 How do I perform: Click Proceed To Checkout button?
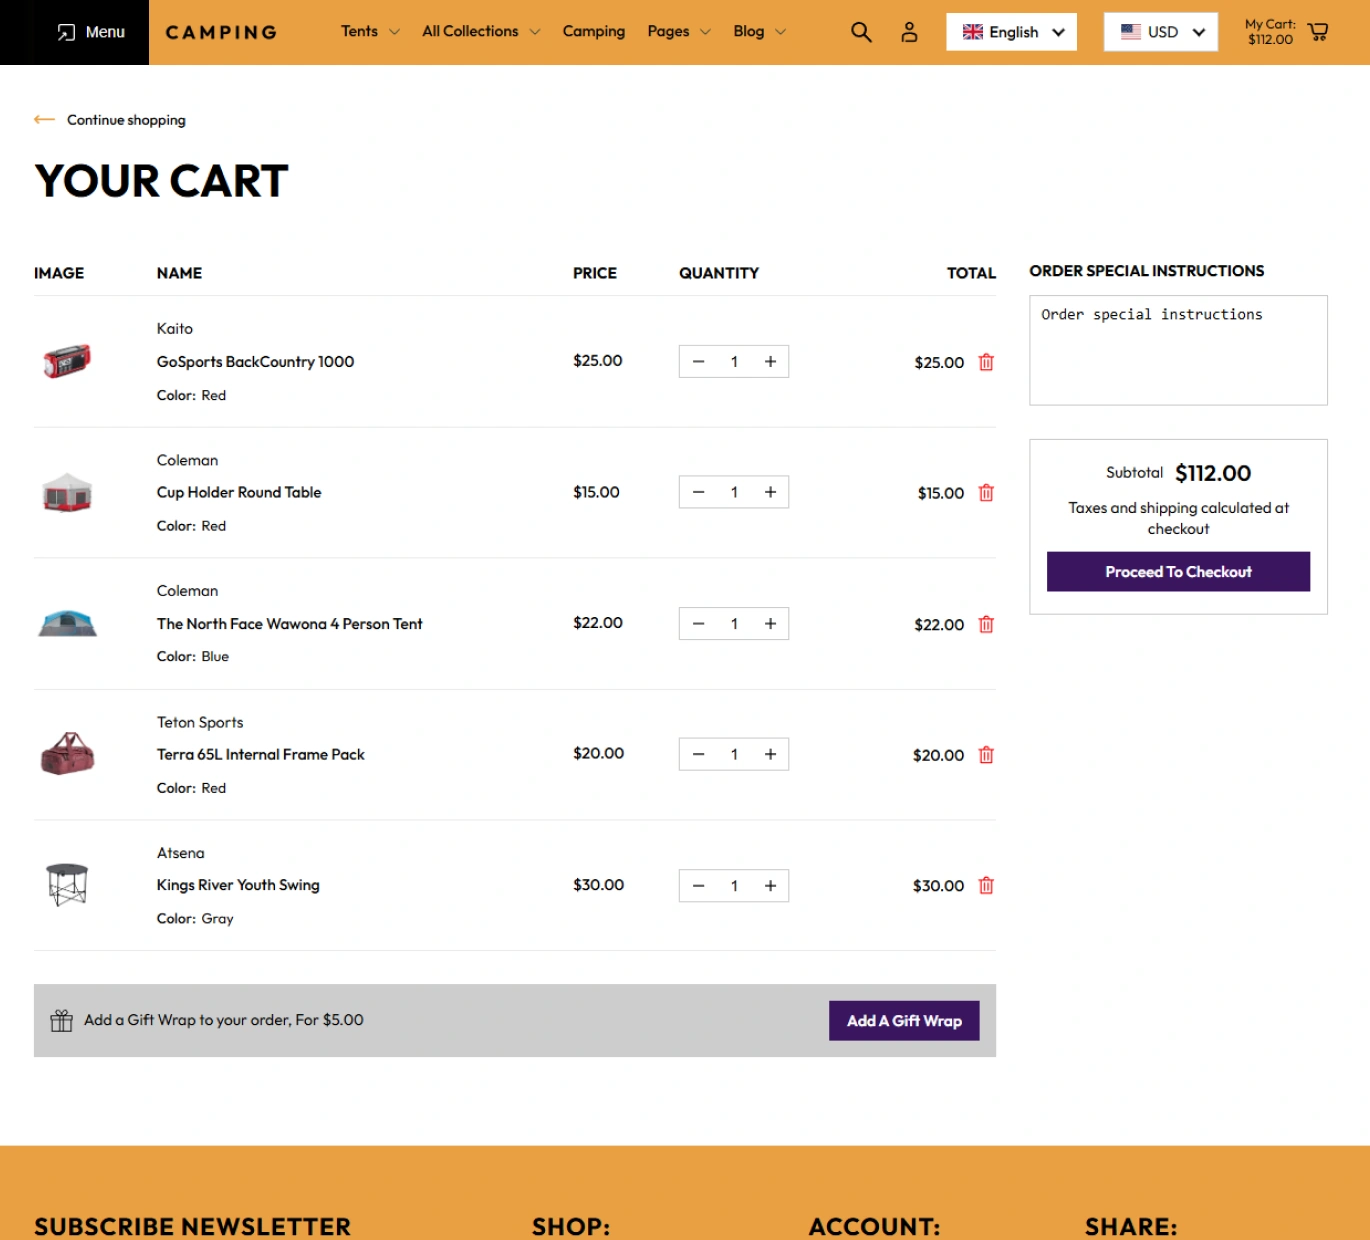click(x=1178, y=572)
